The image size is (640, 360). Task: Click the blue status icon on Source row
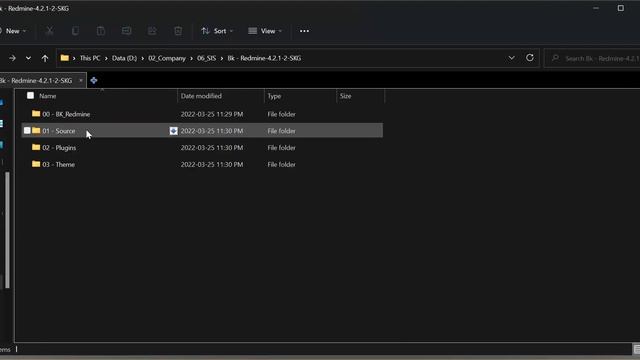pyautogui.click(x=173, y=131)
